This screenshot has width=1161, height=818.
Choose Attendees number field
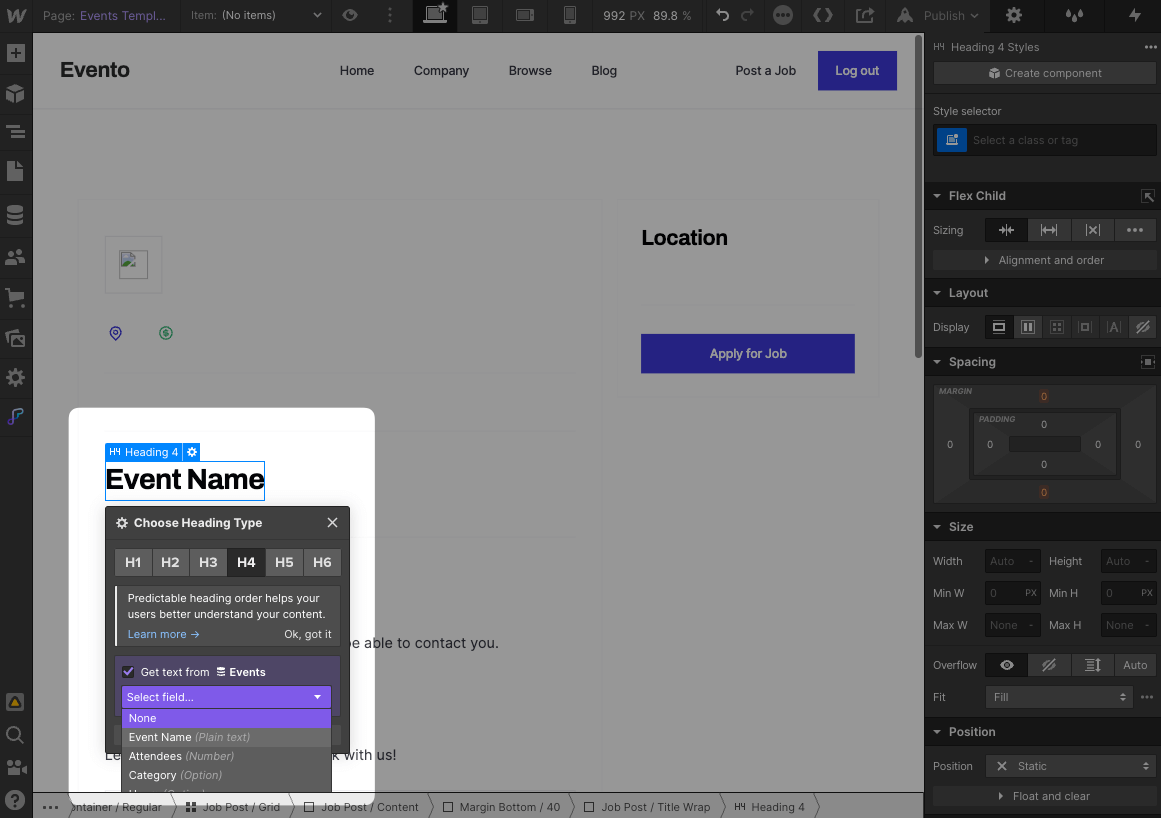pyautogui.click(x=226, y=756)
